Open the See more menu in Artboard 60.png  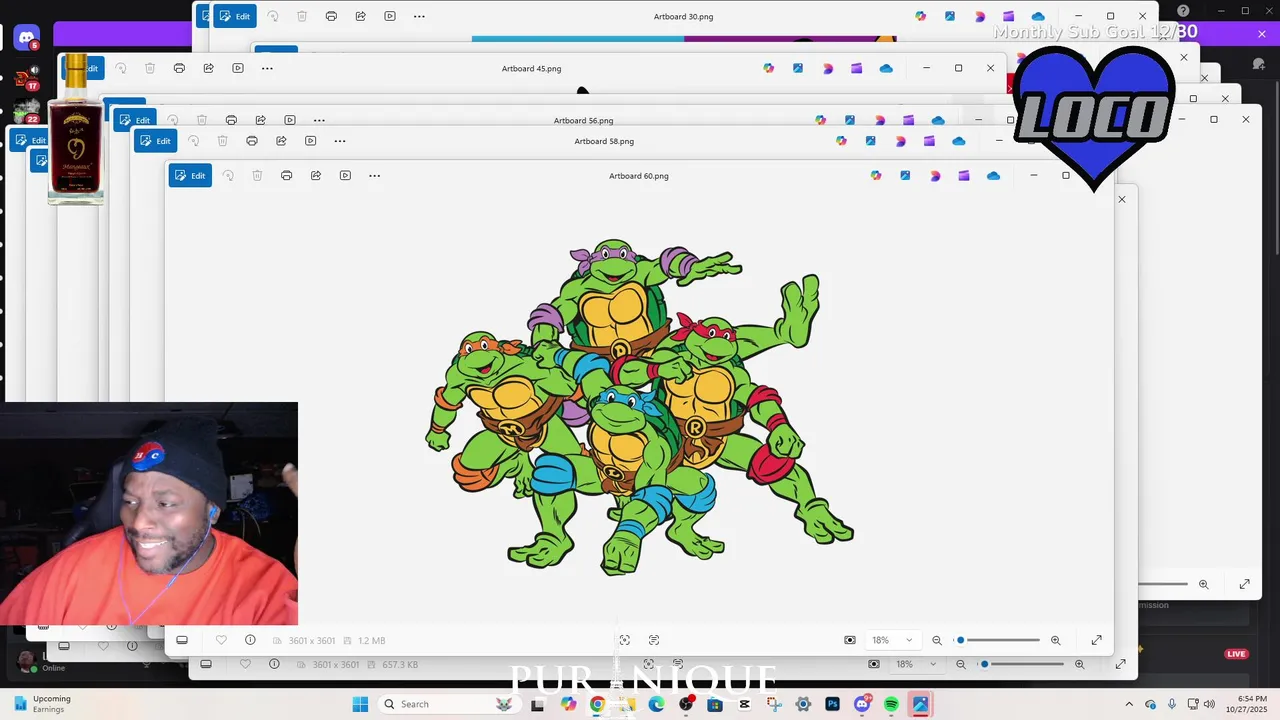[374, 176]
